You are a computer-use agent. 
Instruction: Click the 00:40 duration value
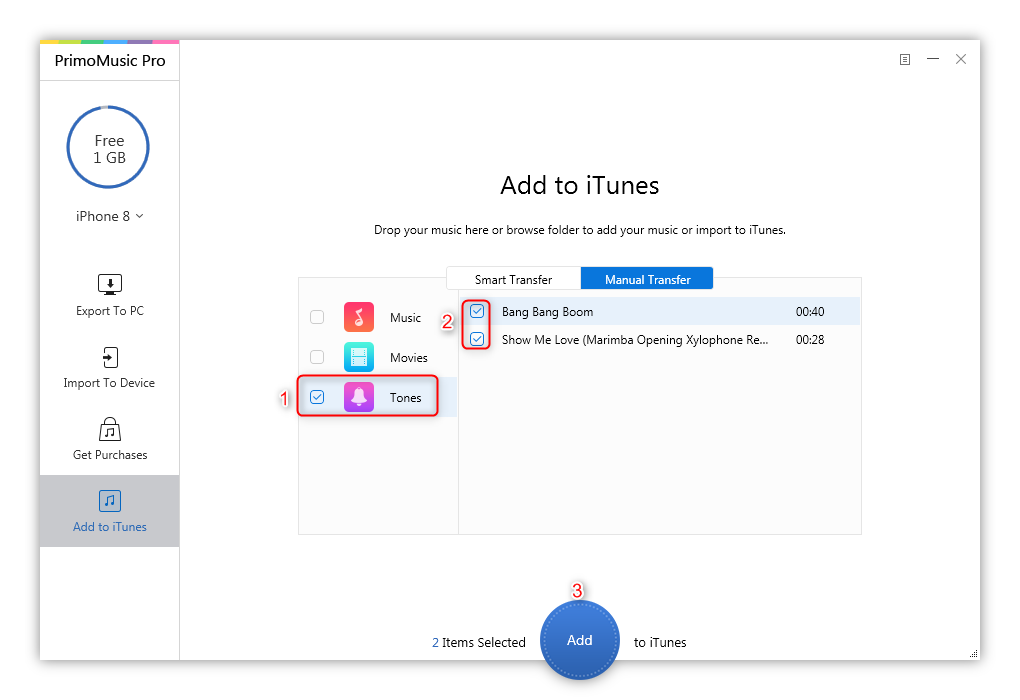pyautogui.click(x=810, y=312)
